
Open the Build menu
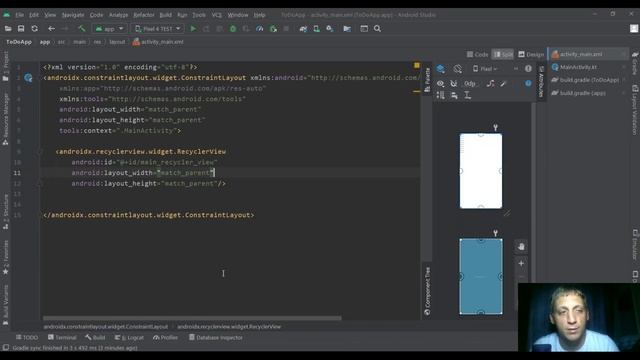pyautogui.click(x=165, y=15)
